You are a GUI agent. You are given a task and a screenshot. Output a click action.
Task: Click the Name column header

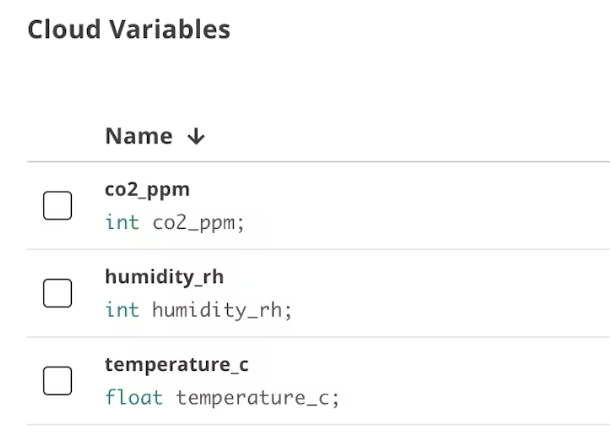(138, 137)
